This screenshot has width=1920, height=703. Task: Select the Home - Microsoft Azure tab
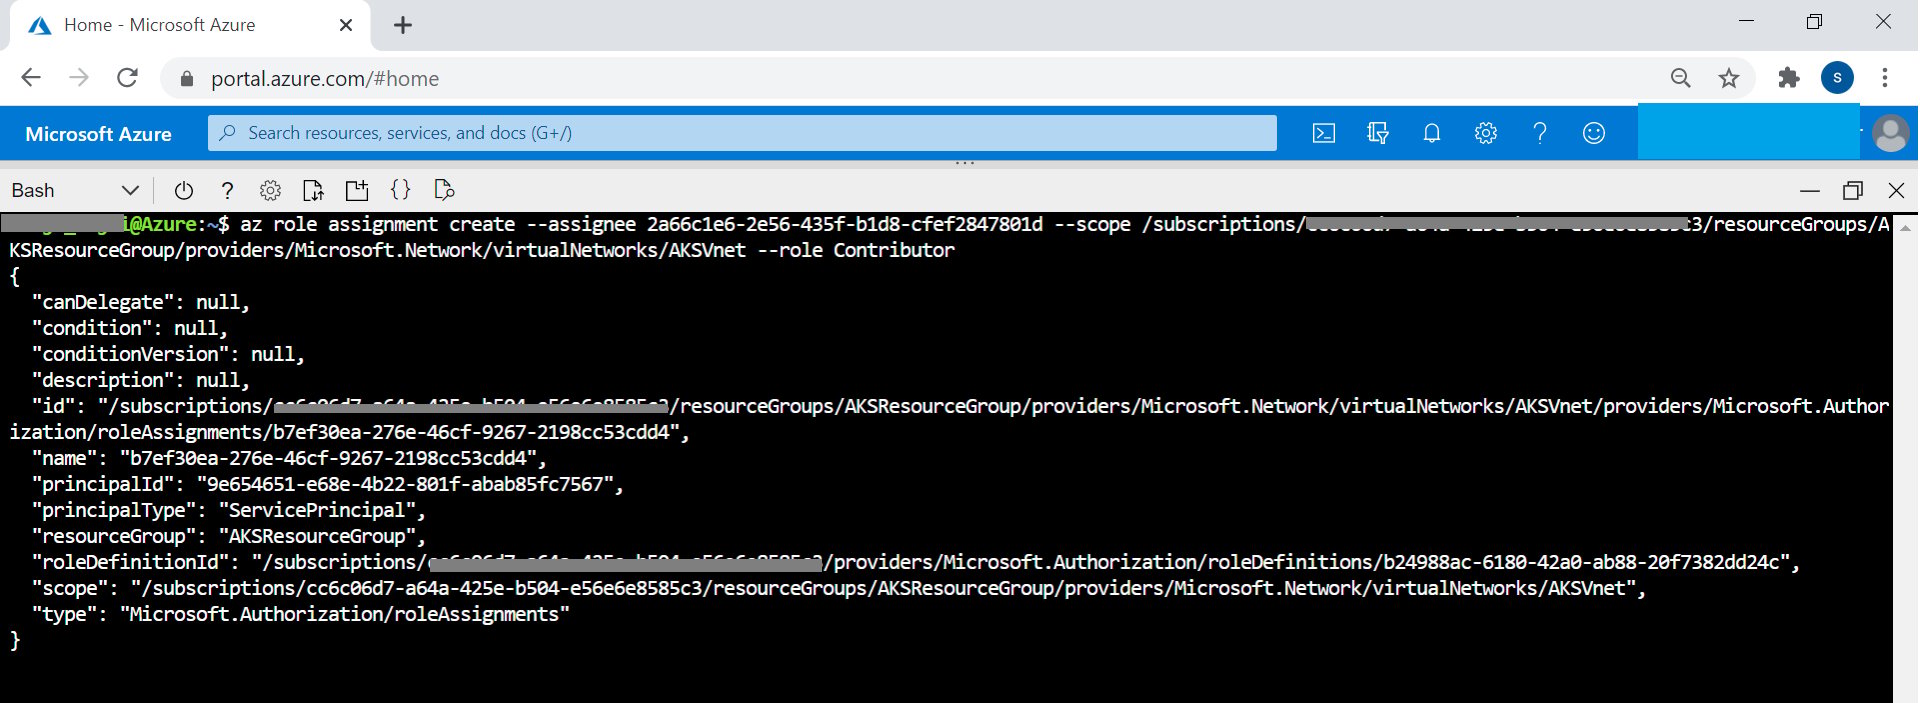point(190,25)
